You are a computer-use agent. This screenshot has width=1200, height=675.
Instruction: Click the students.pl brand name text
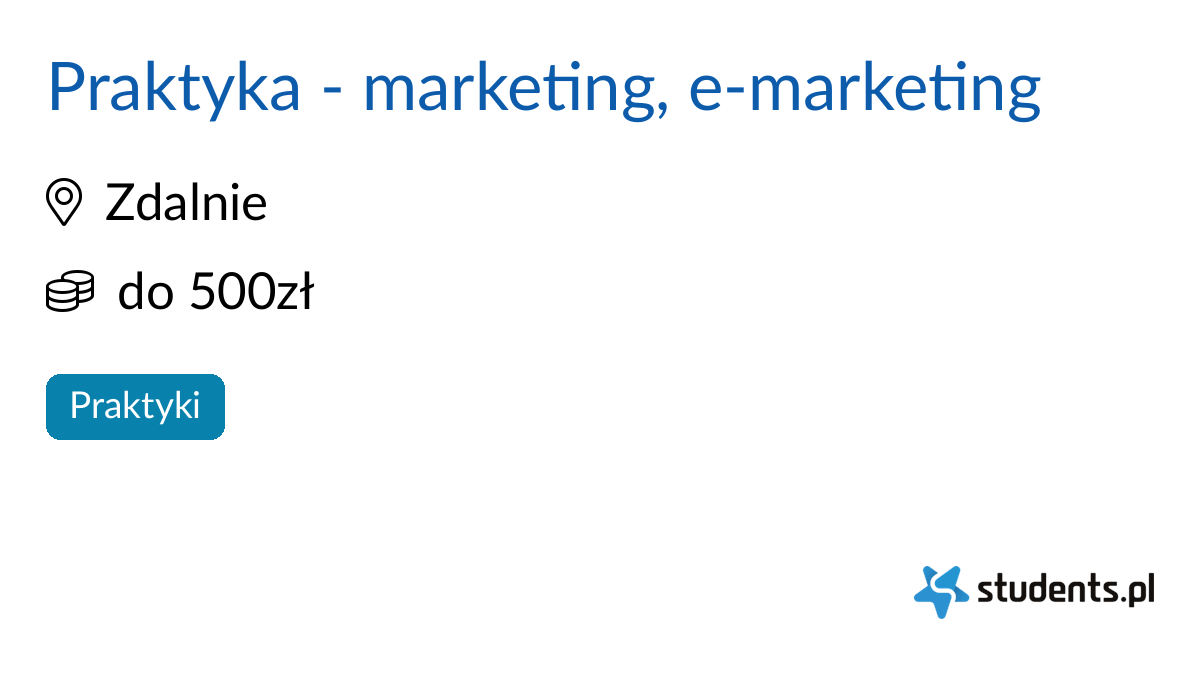click(x=1065, y=590)
